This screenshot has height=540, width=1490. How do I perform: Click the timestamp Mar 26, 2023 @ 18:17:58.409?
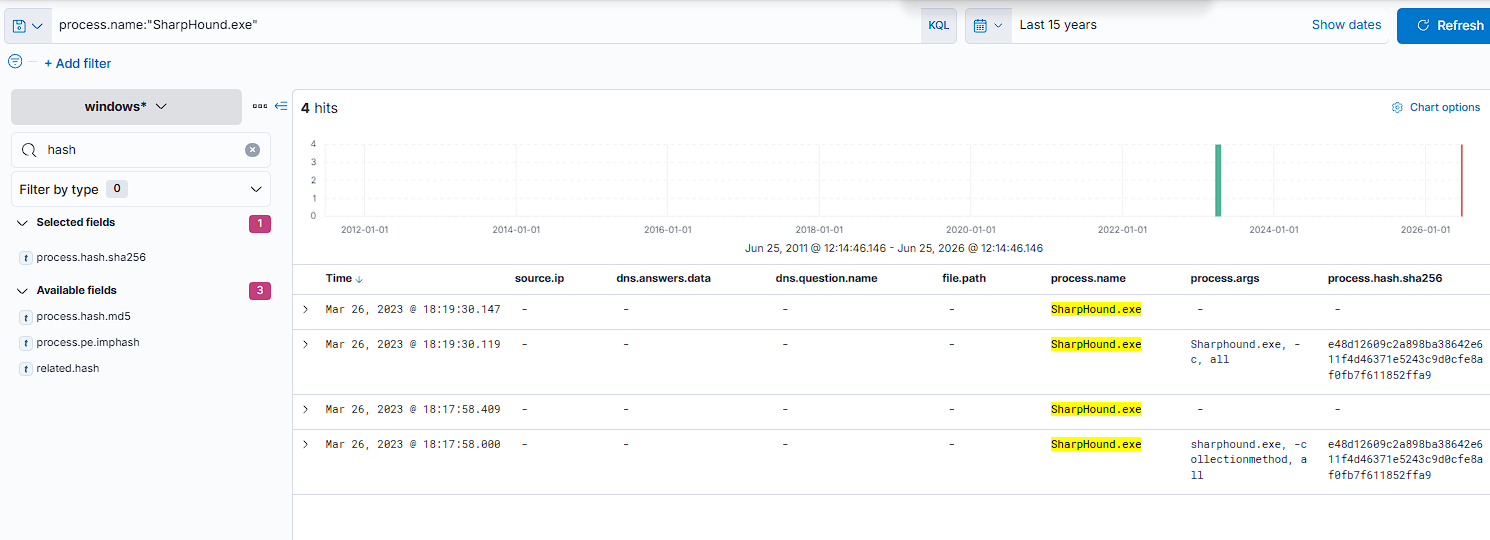(x=413, y=410)
